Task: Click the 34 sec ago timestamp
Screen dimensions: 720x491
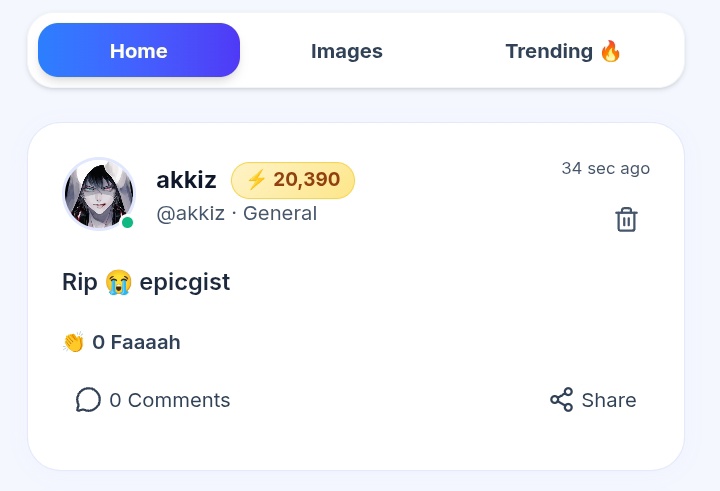Action: pos(606,169)
